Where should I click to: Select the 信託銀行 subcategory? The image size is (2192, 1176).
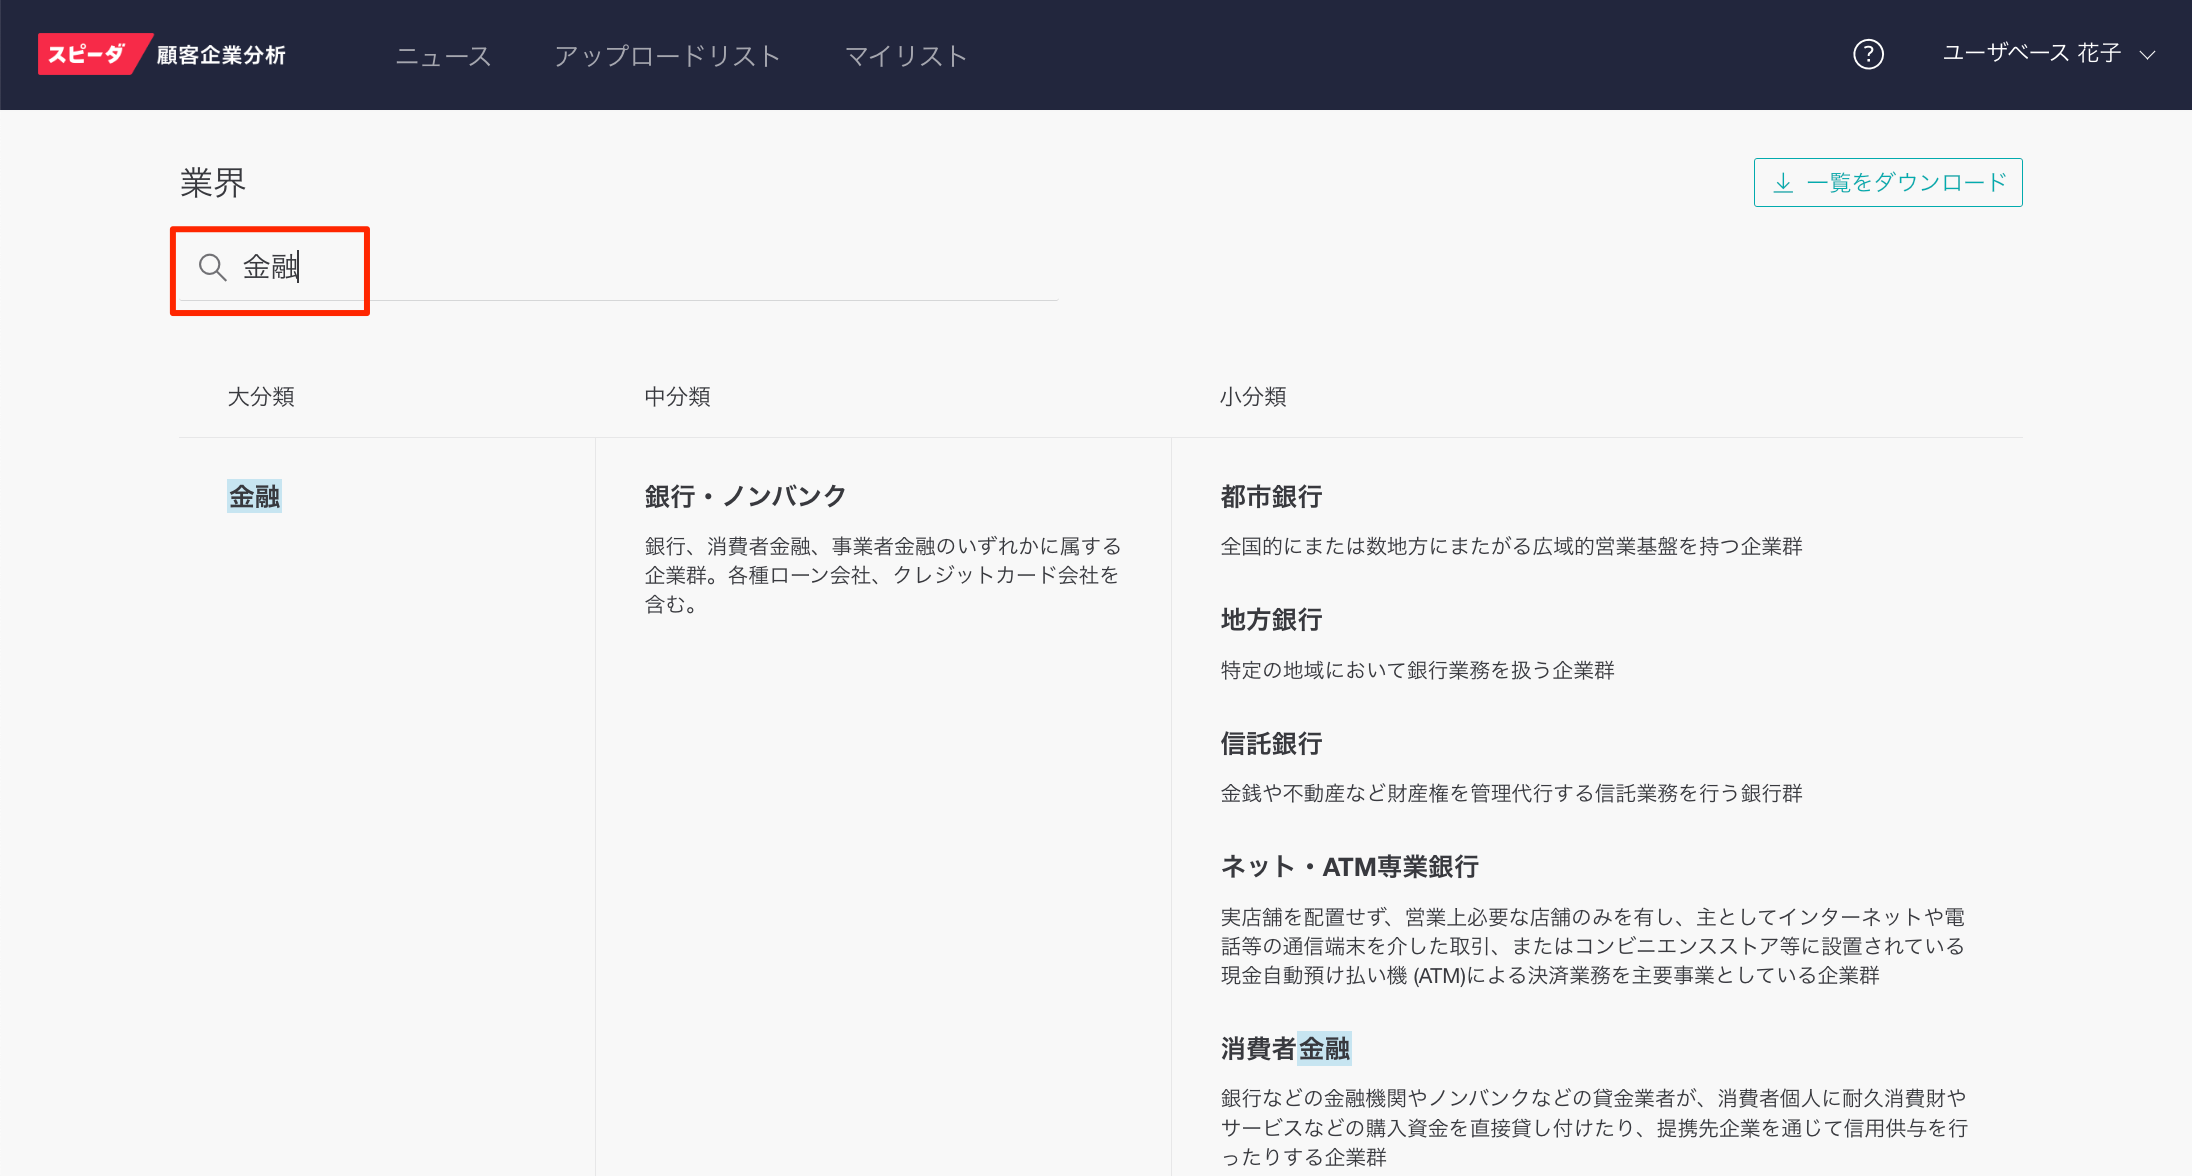(1271, 744)
